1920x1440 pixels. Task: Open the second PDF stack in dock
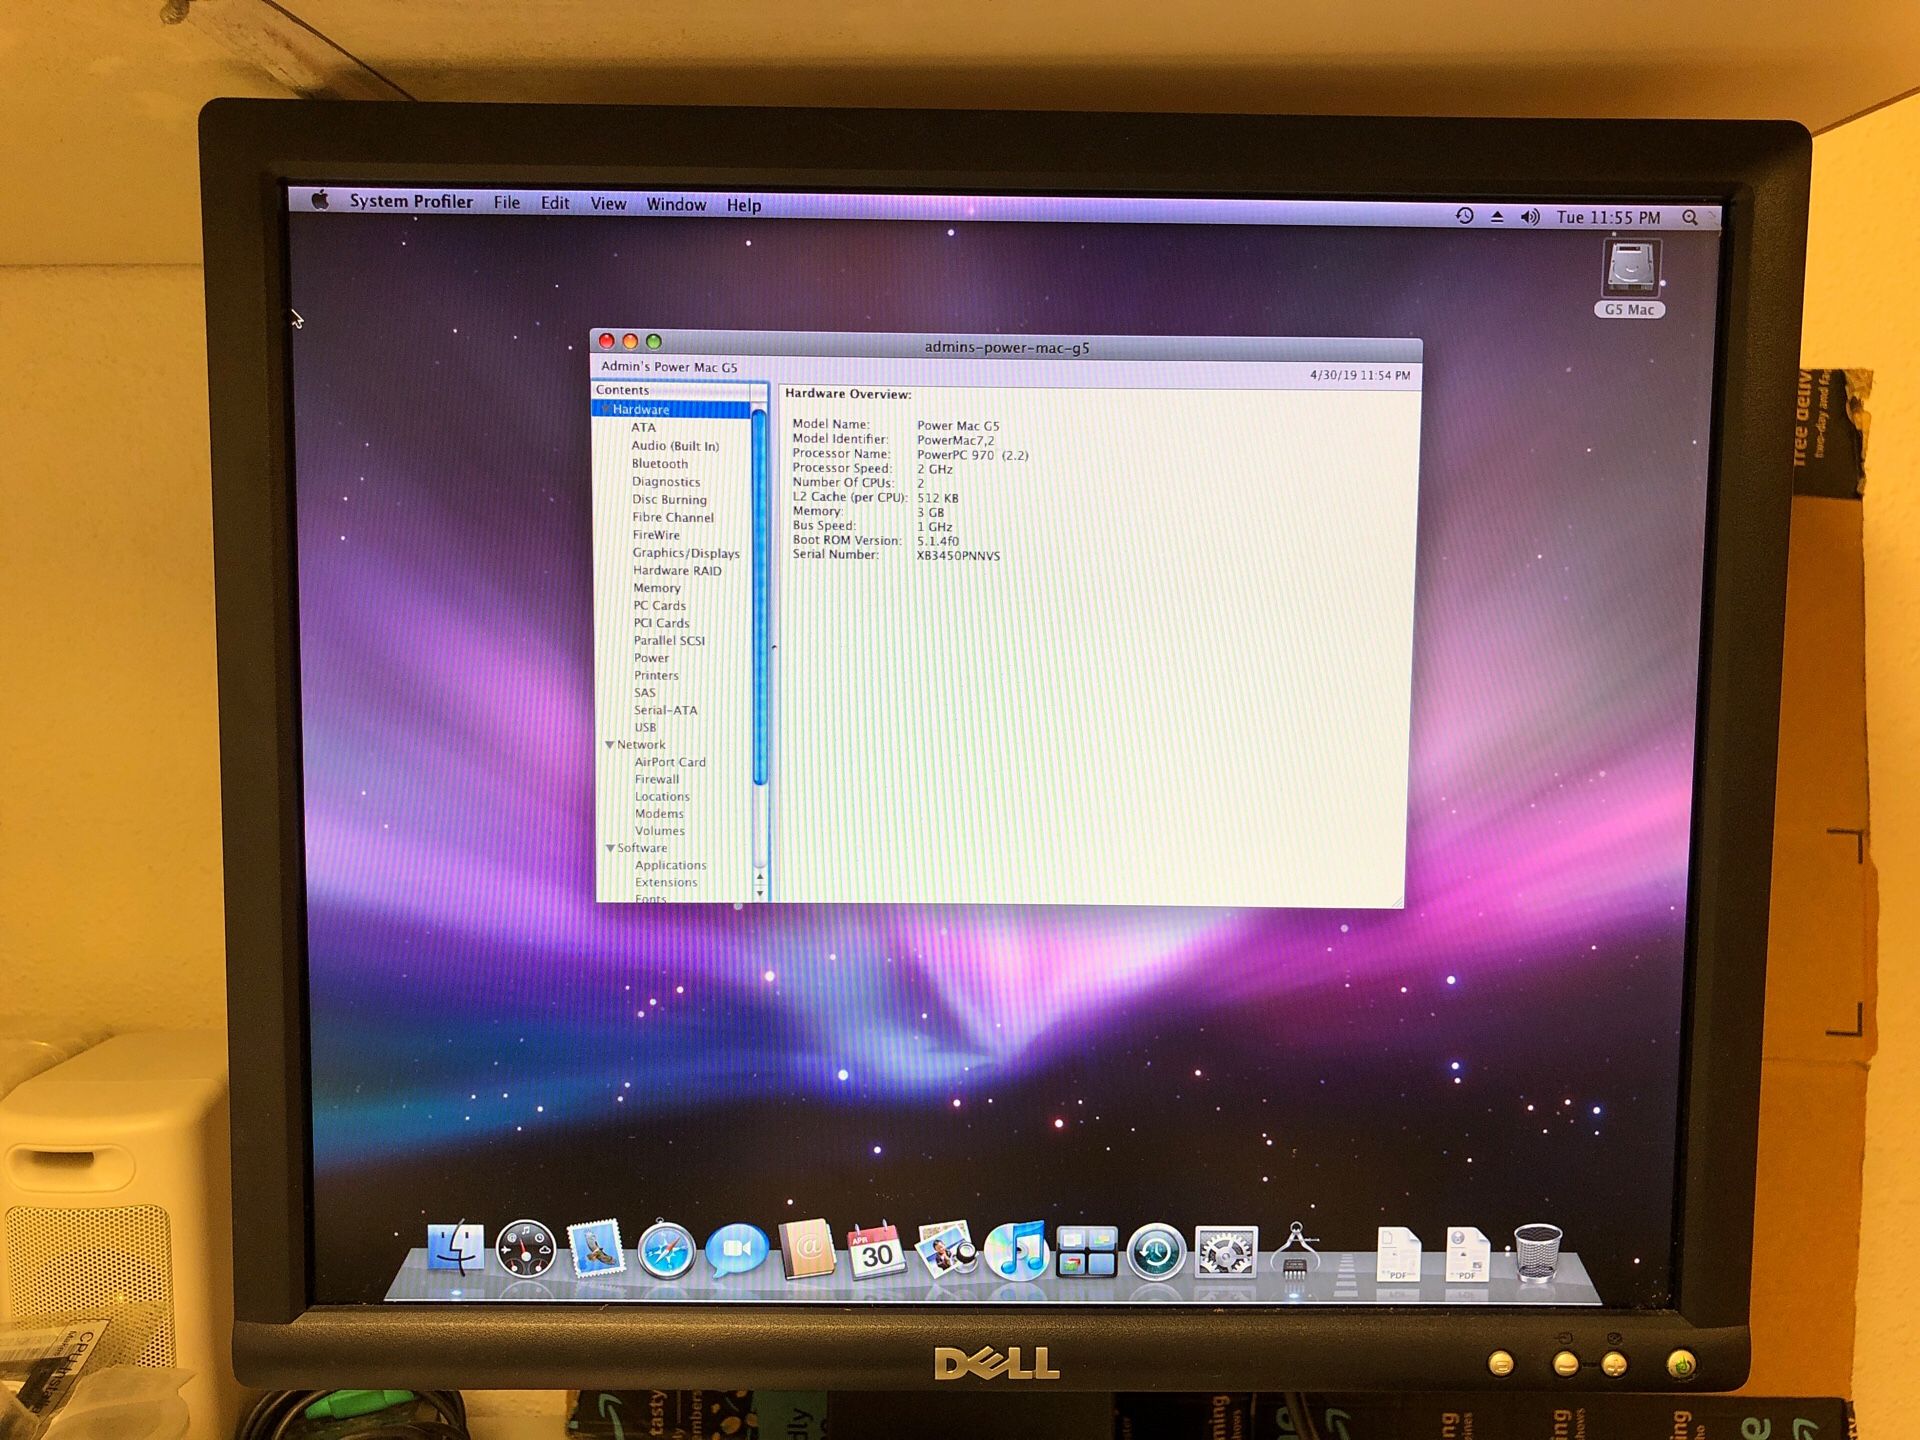click(x=1467, y=1256)
